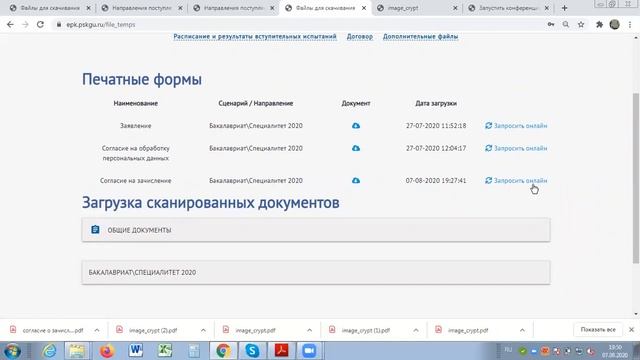Expand the ОБЩИЕ ДОКУМЕНТЫ section

[316, 230]
